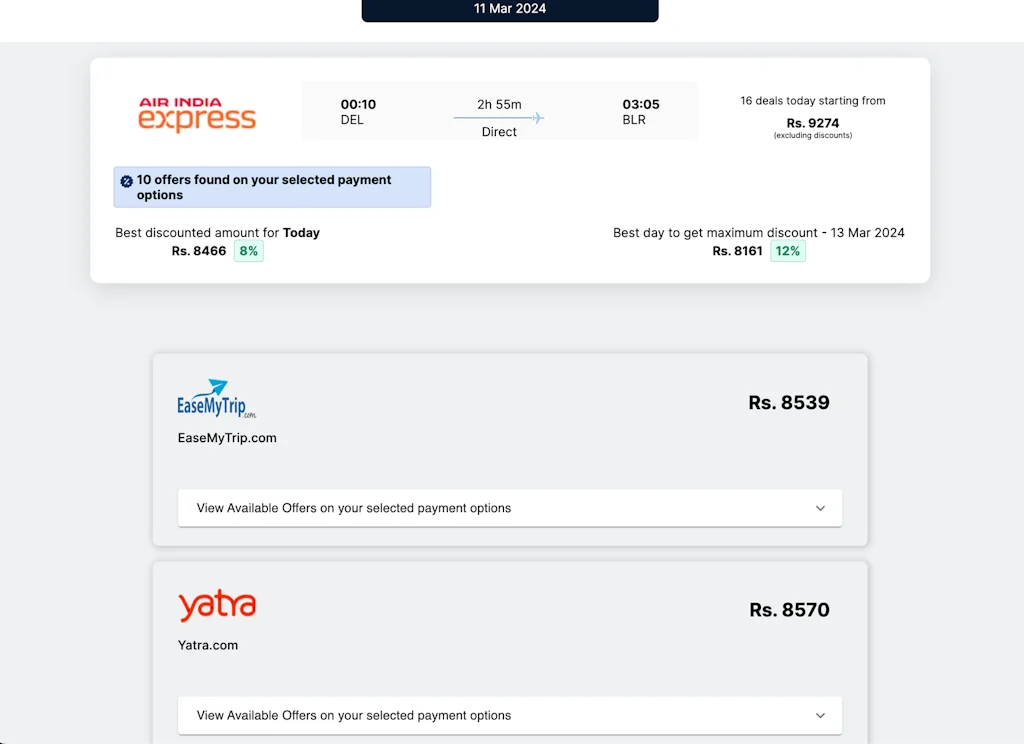Select the 11 Mar 2024 date tab
The image size is (1024, 744).
(510, 10)
